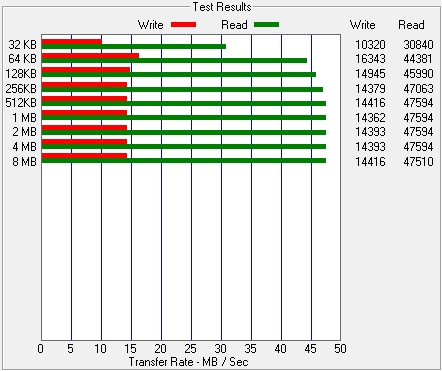Click the read value 47063
Viewport: 442px width, 371px height.
(x=418, y=88)
